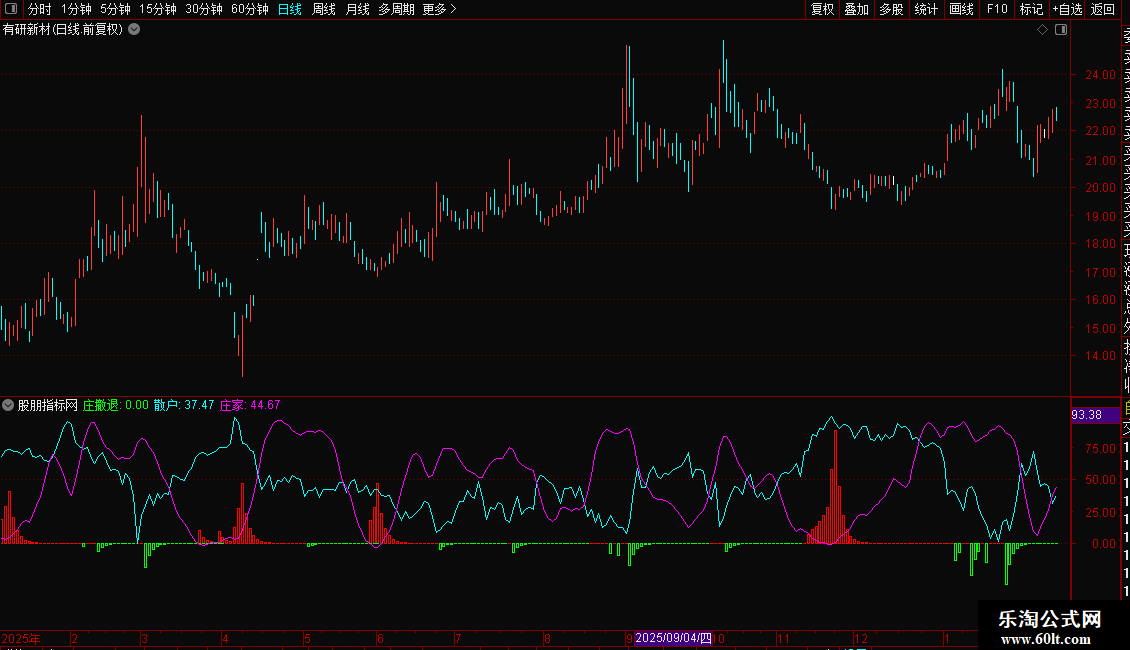Switch to 分时 intraday view
The width and height of the screenshot is (1130, 650).
tap(40, 9)
